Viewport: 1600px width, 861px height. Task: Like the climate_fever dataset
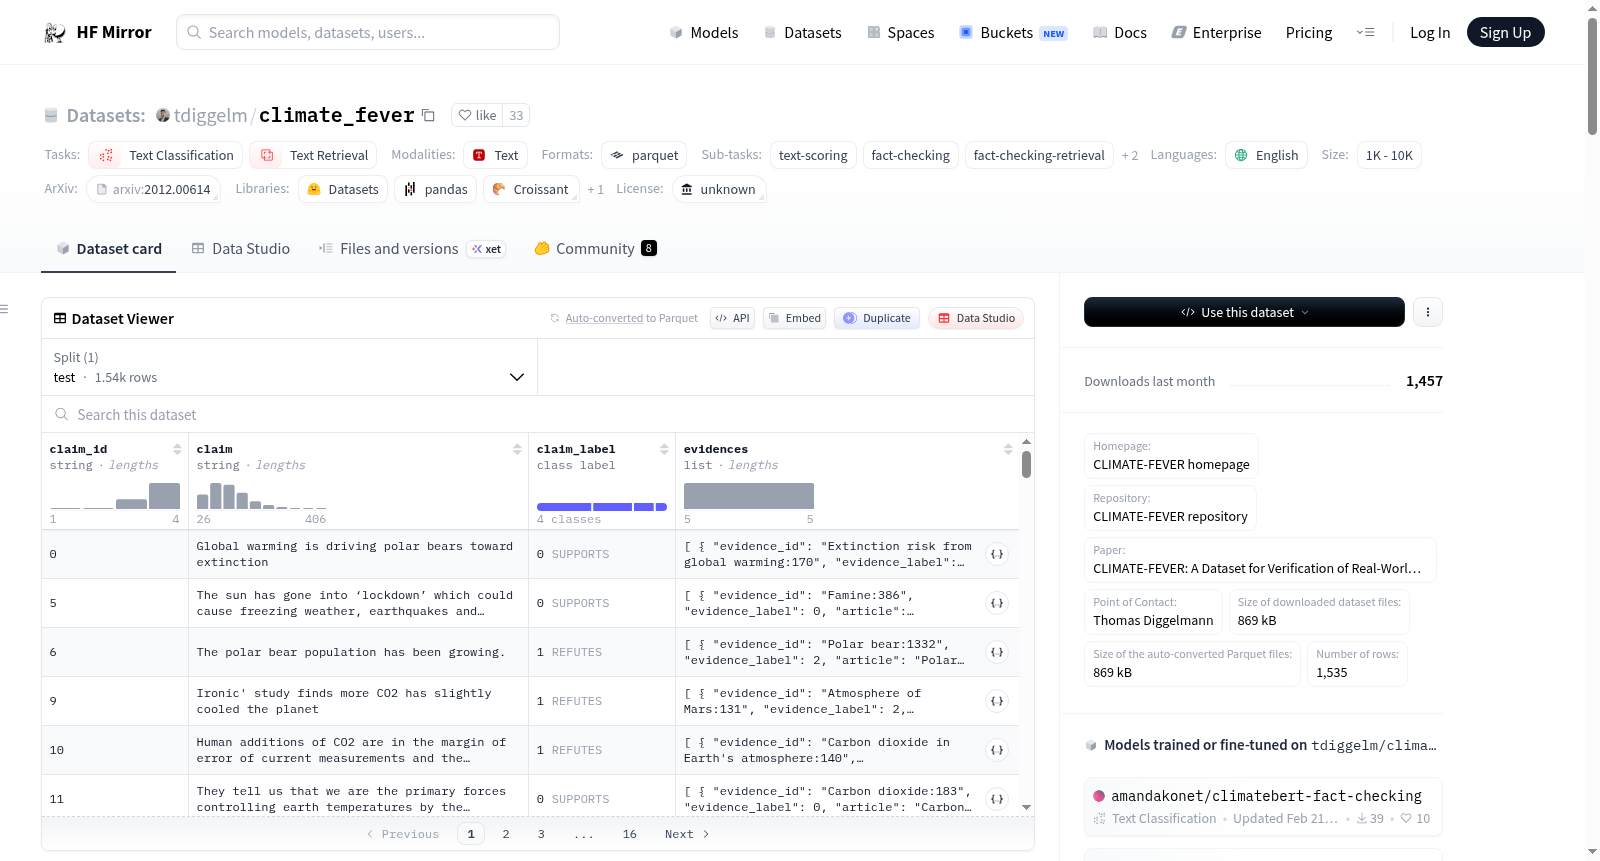point(477,115)
